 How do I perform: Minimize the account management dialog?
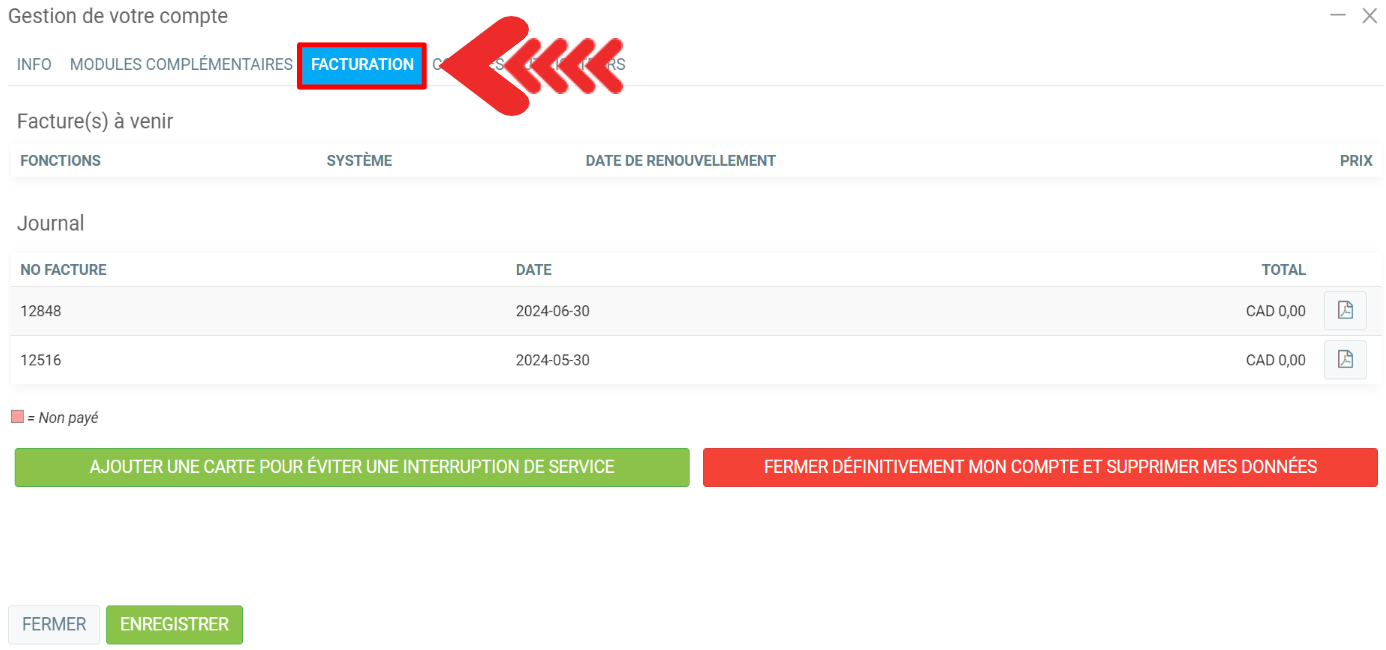(1338, 16)
